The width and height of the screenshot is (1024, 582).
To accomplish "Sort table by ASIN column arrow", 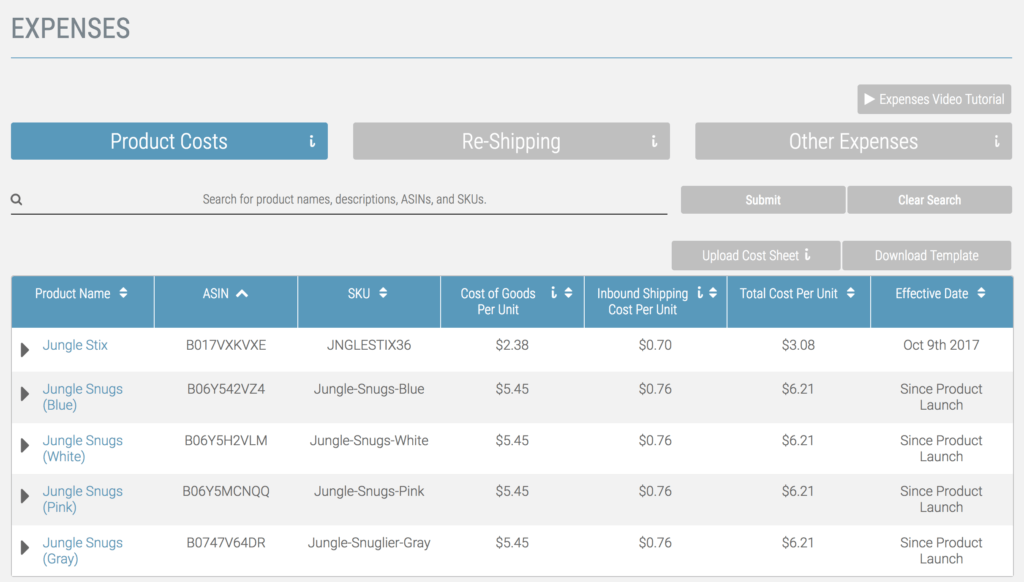I will click(x=242, y=293).
